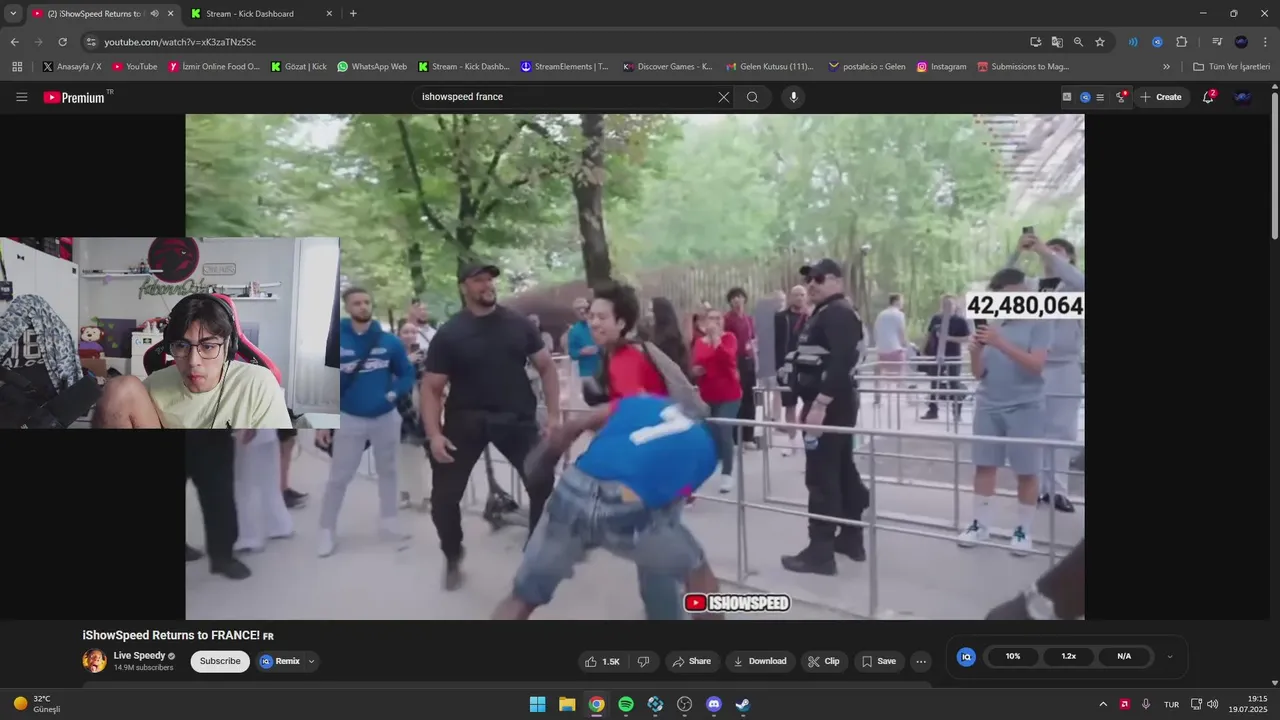Click the address bar URL
1280x720 pixels.
click(x=180, y=42)
